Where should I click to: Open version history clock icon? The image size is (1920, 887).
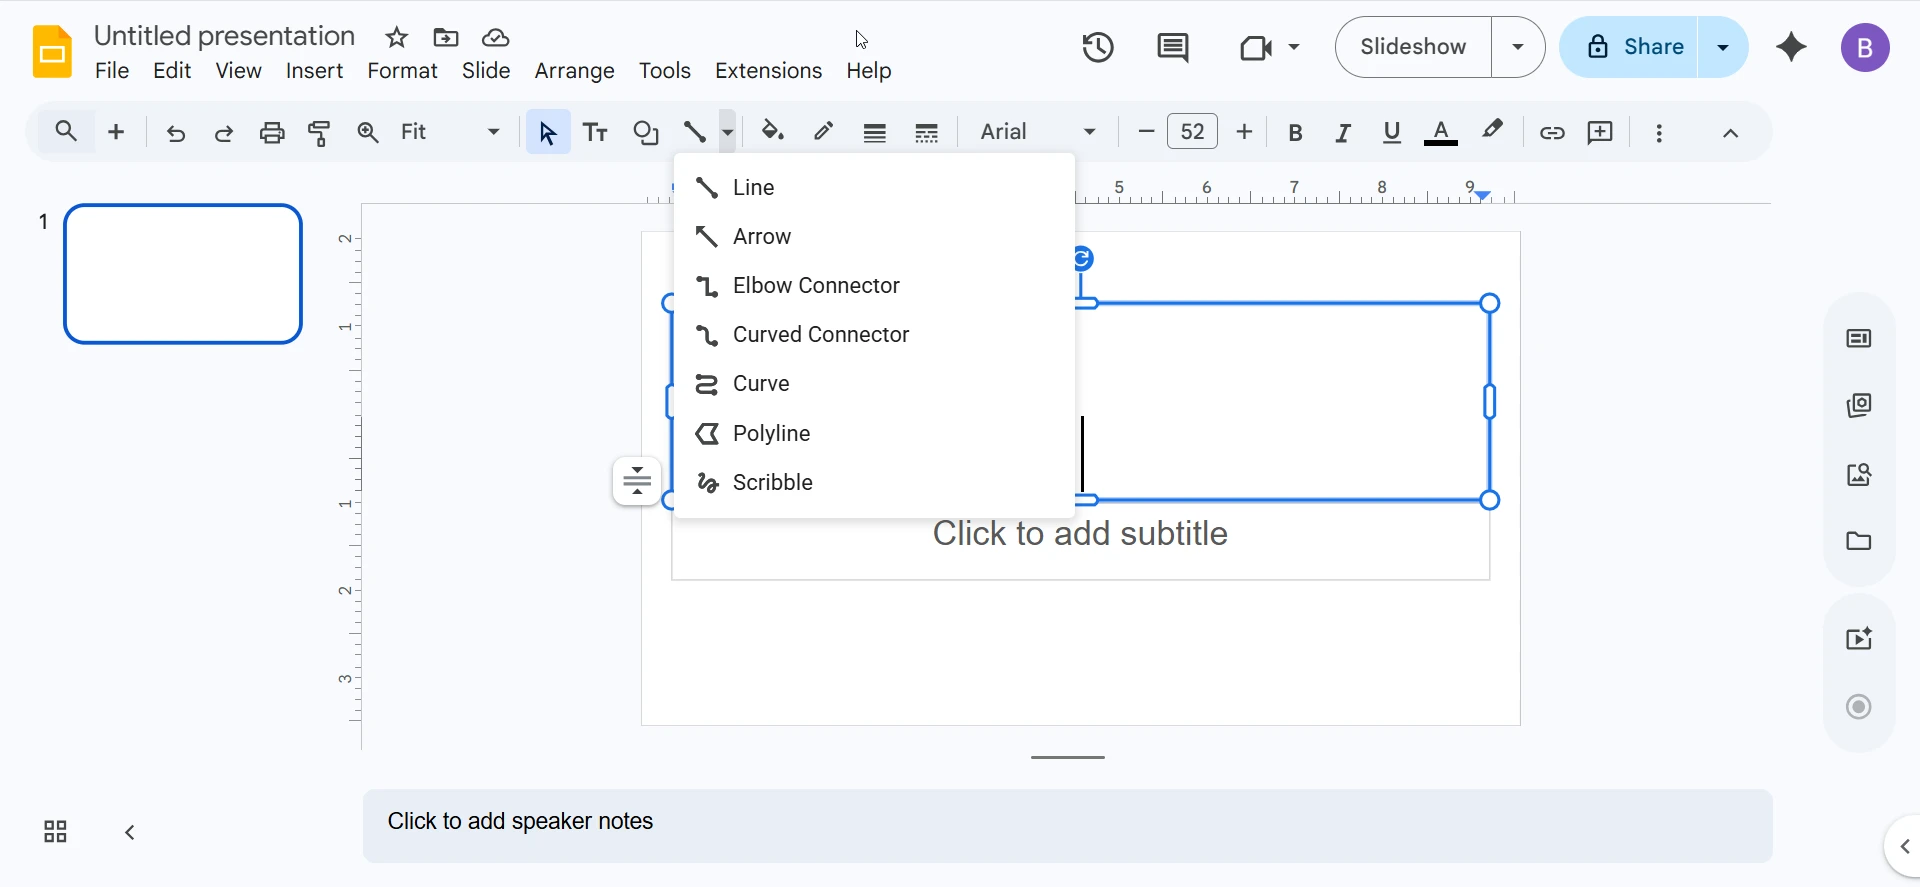tap(1098, 47)
